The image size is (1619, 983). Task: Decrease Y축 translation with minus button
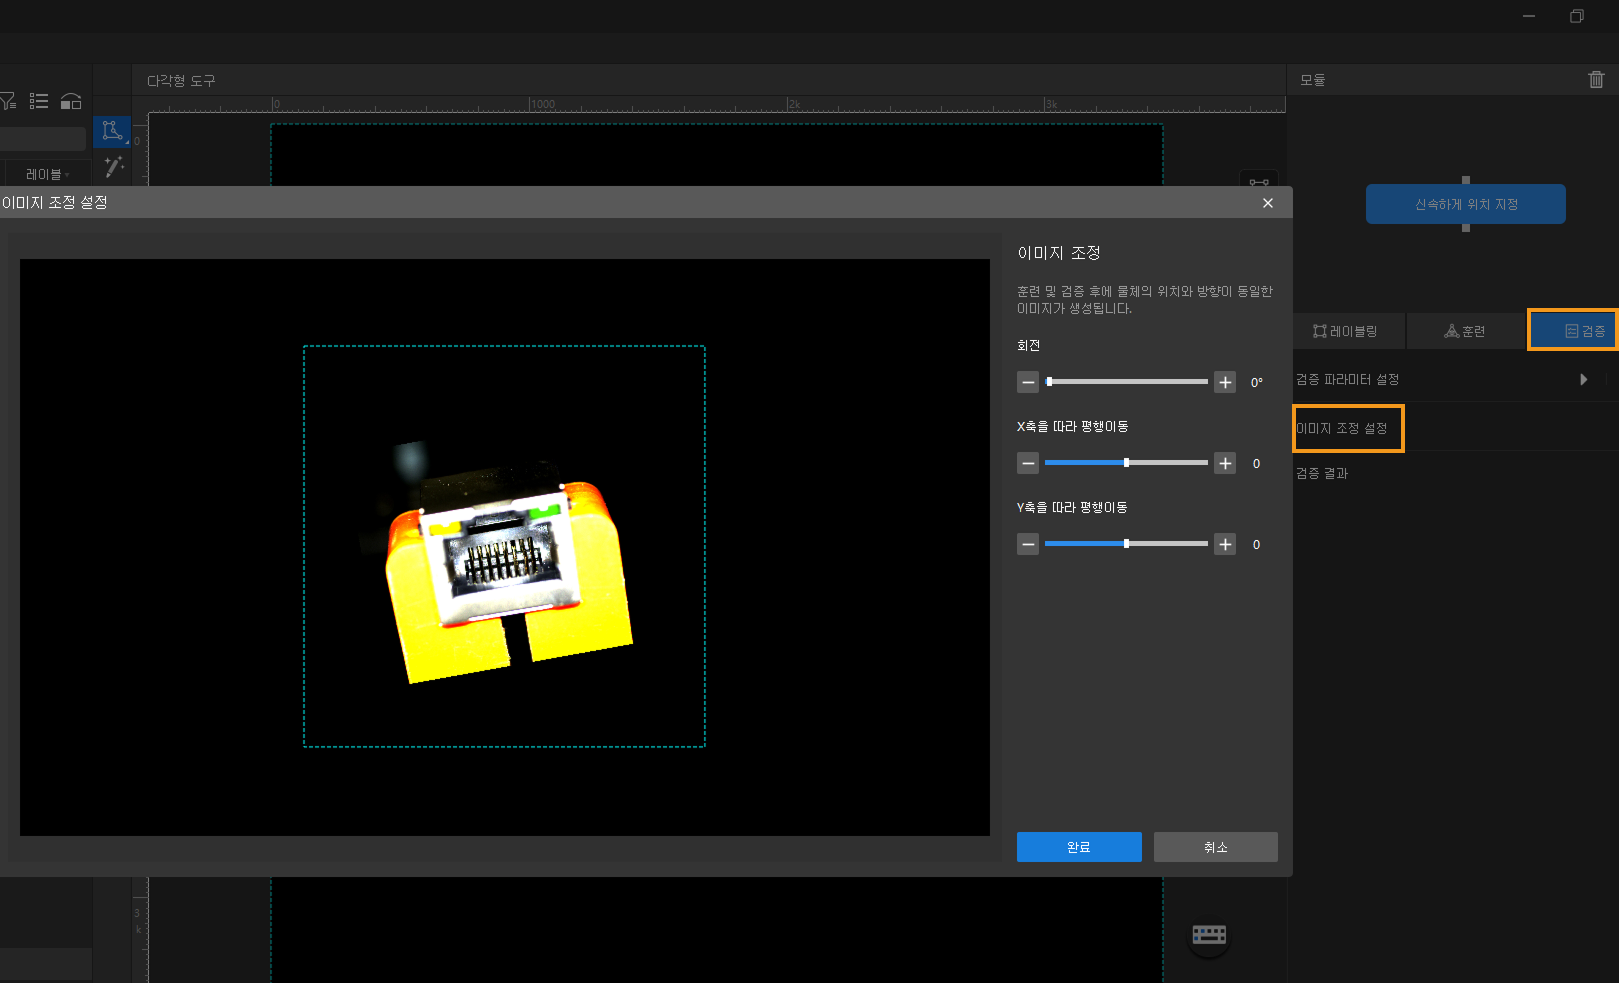pyautogui.click(x=1028, y=544)
